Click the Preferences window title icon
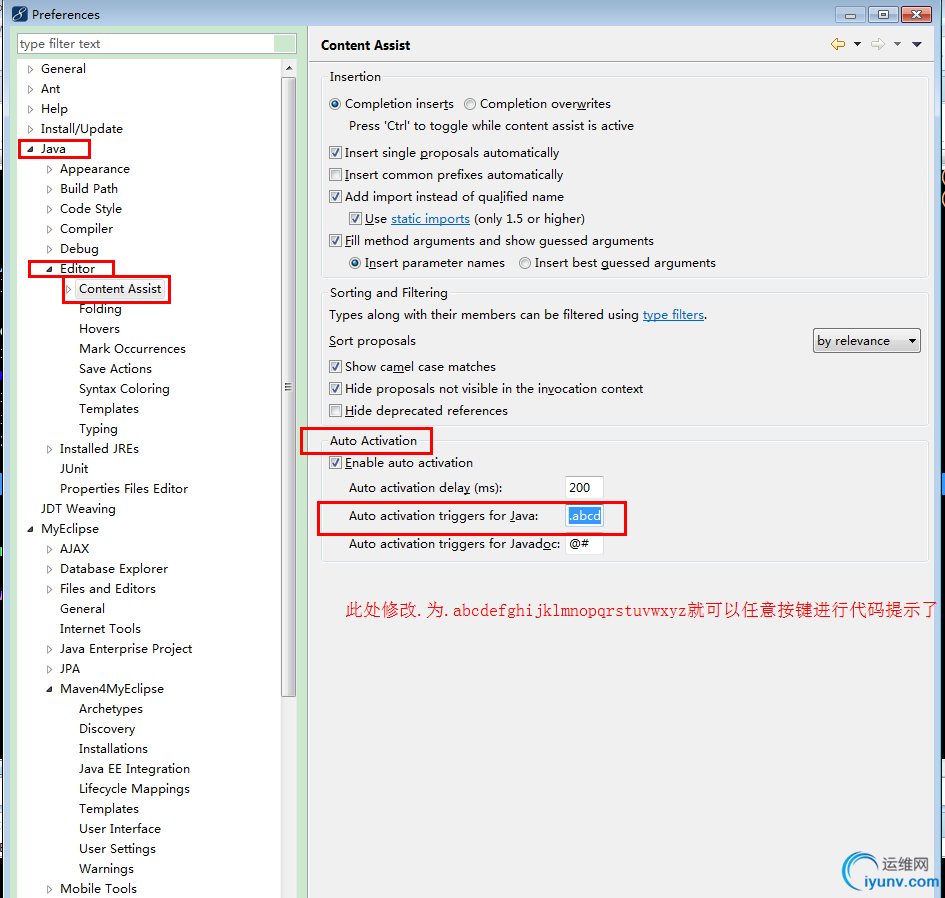The image size is (945, 898). coord(19,13)
